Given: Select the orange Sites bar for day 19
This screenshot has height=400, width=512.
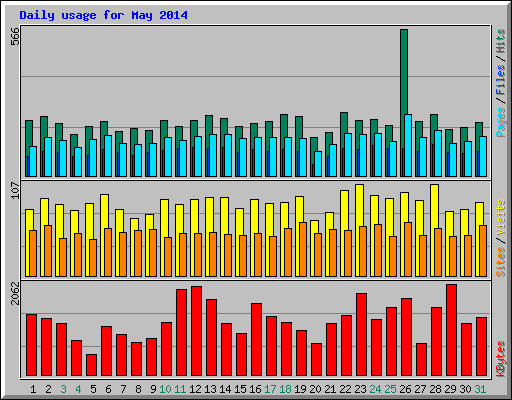Looking at the screenshot, I should point(303,249).
